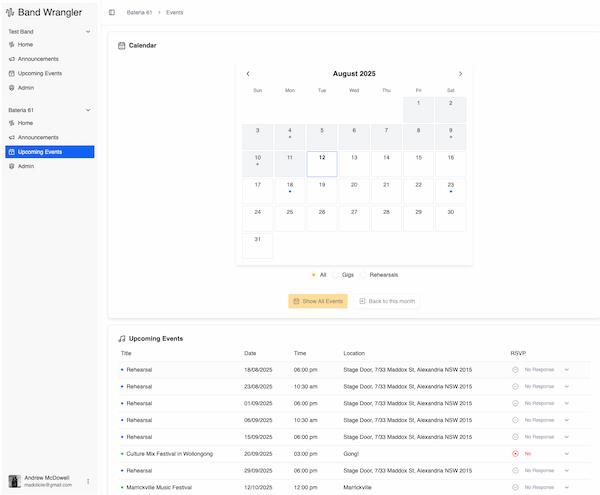Toggle the sidebar panel icon
Image resolution: width=600 pixels, height=495 pixels.
pos(112,12)
